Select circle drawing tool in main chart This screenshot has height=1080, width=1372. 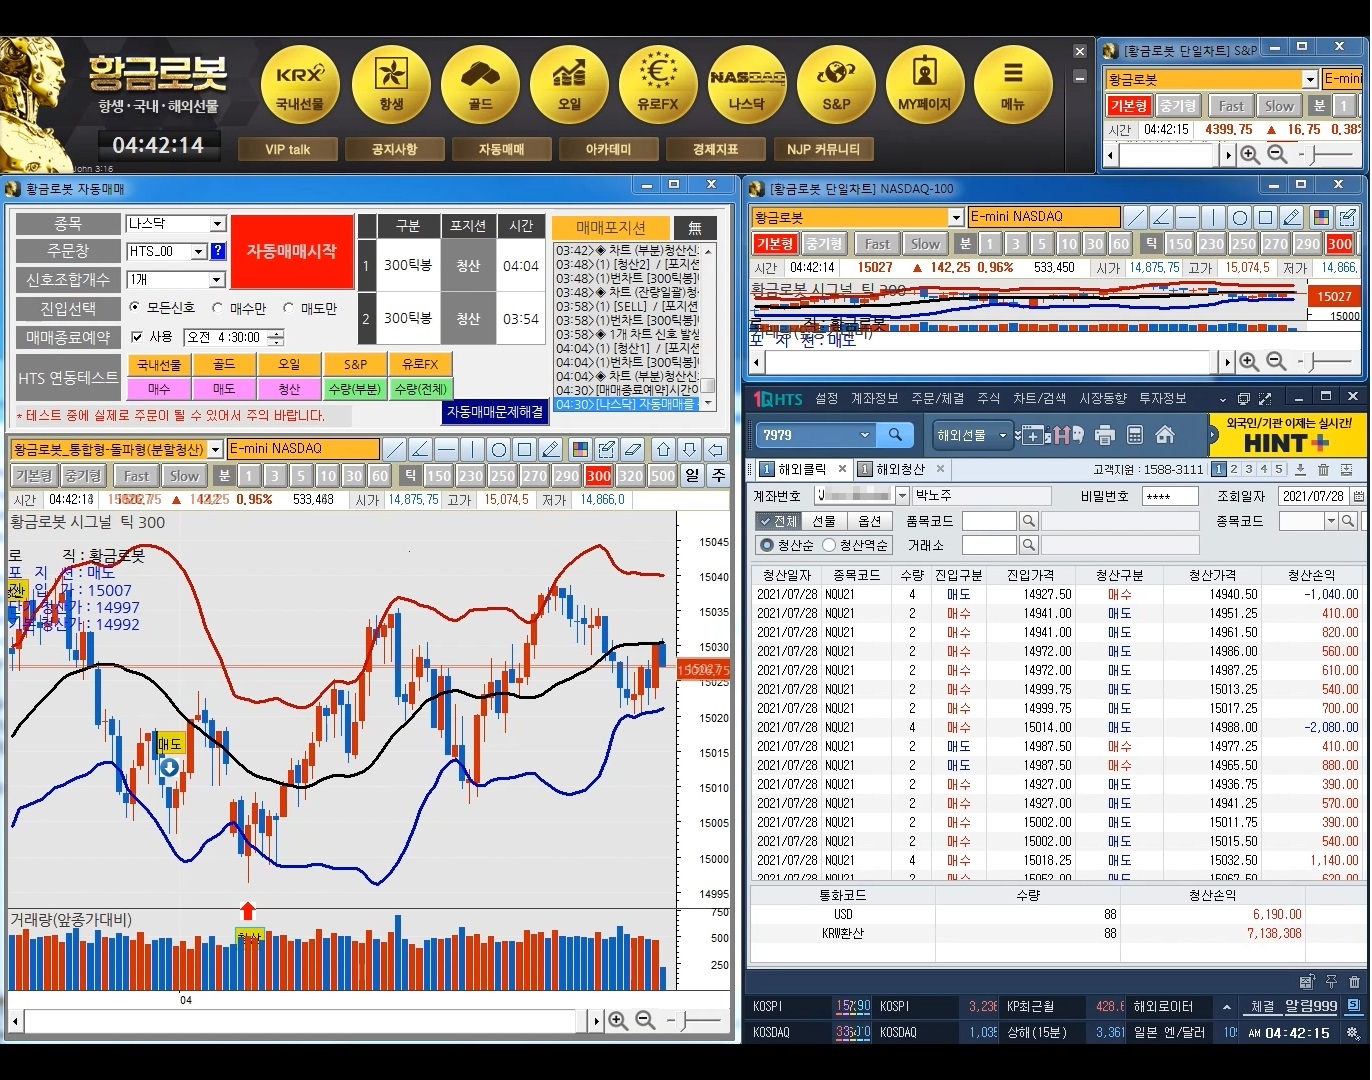499,449
